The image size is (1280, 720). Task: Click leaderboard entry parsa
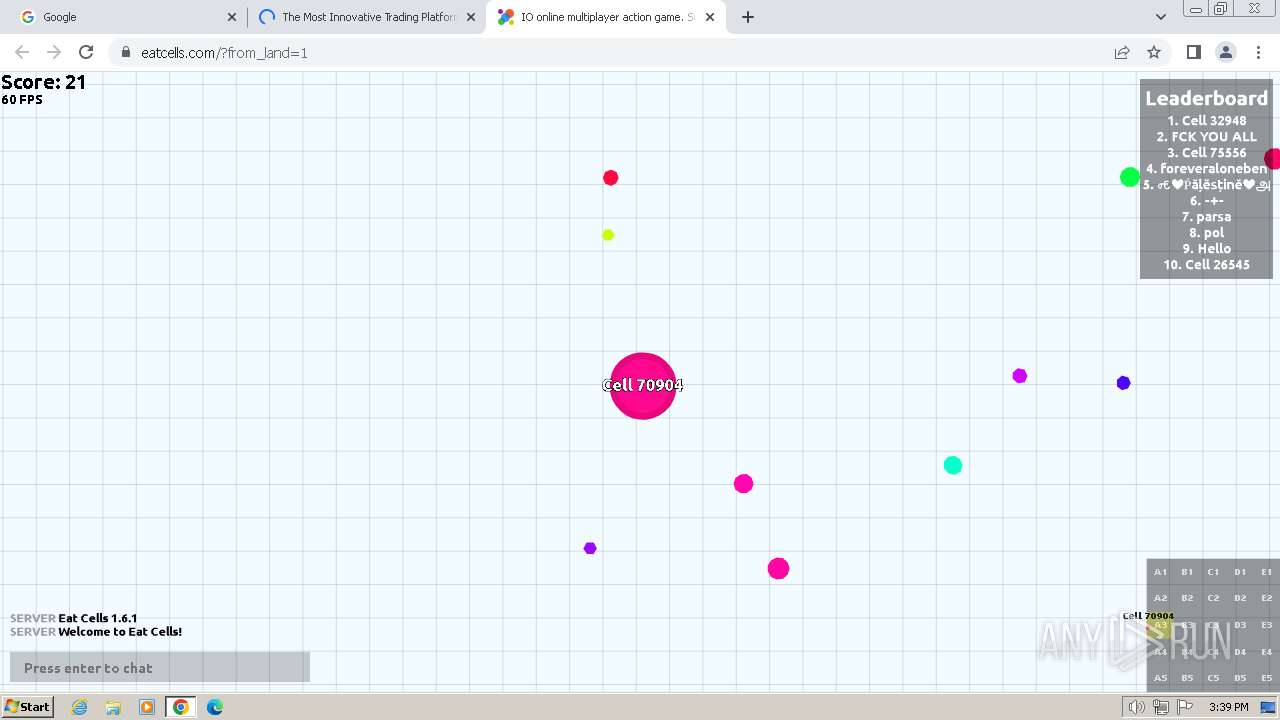click(x=1206, y=217)
